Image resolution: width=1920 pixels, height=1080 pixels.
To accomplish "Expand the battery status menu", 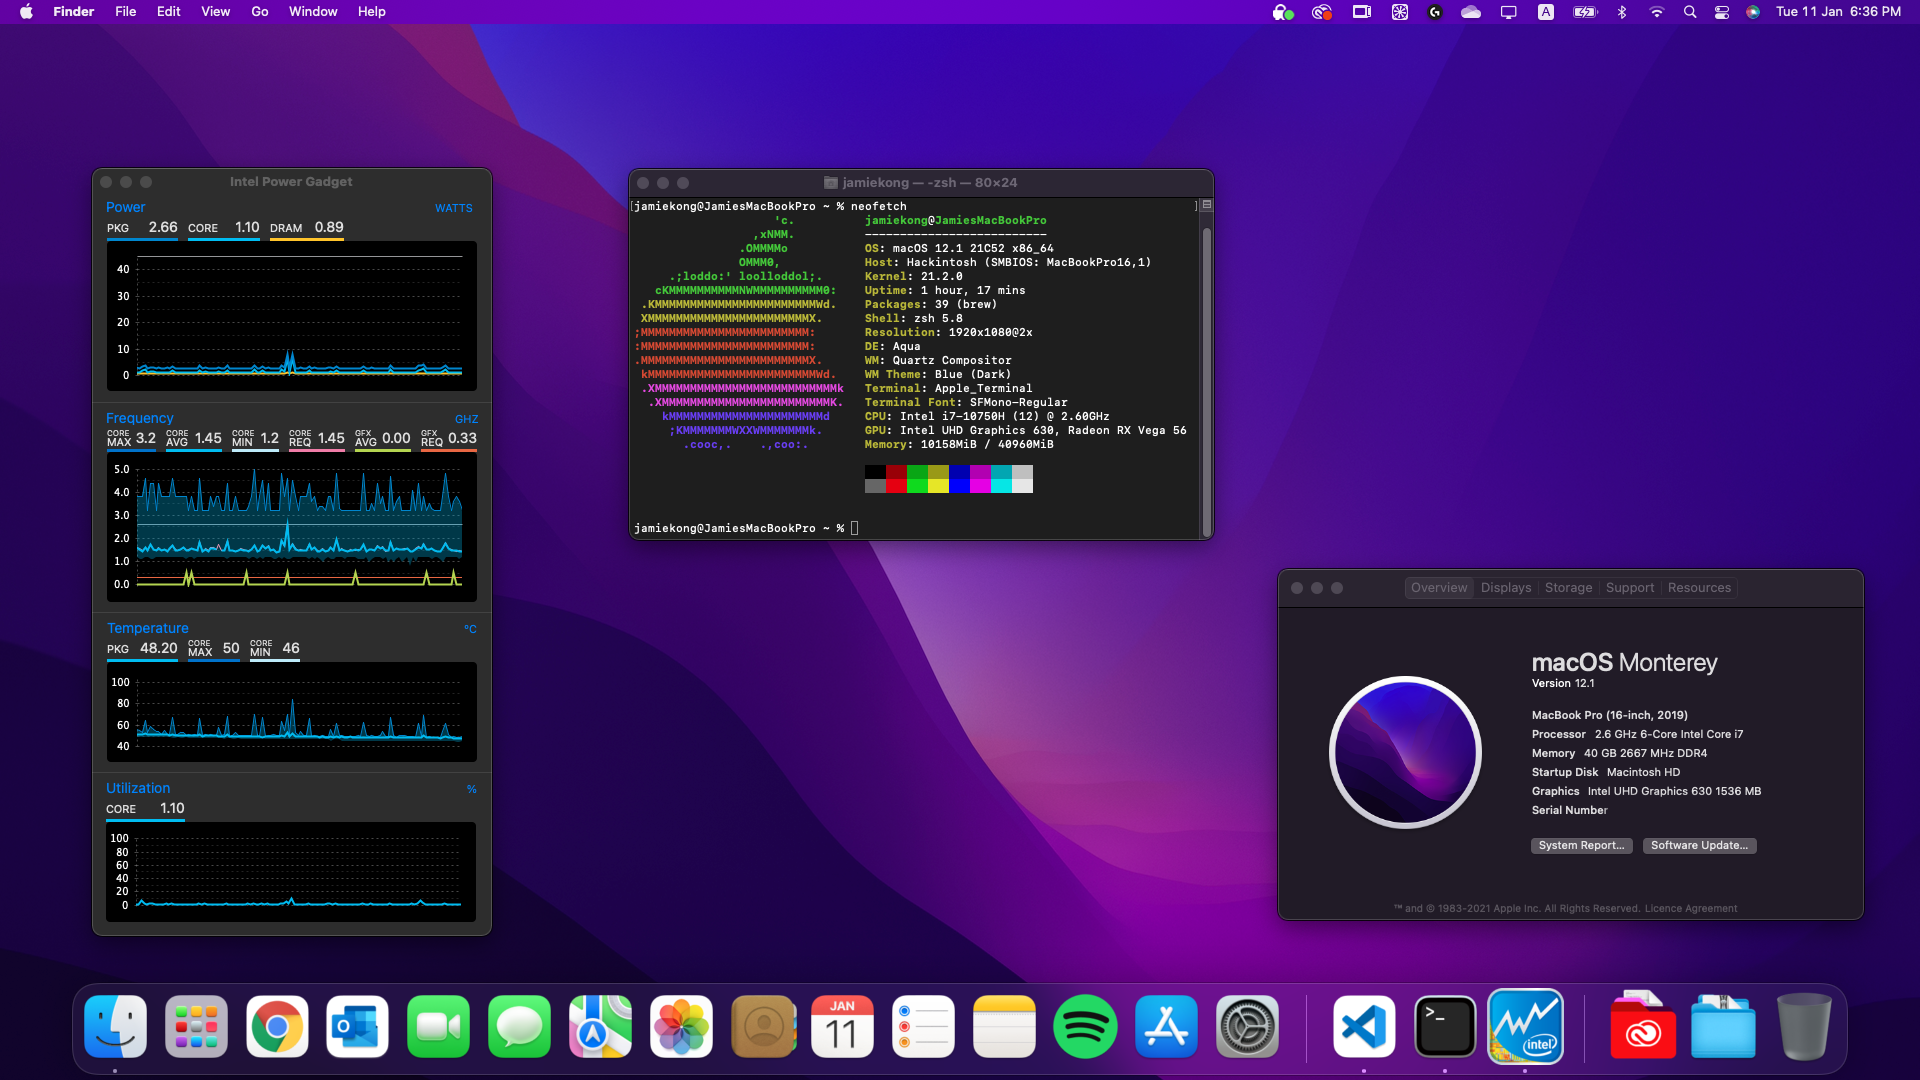I will (1585, 12).
